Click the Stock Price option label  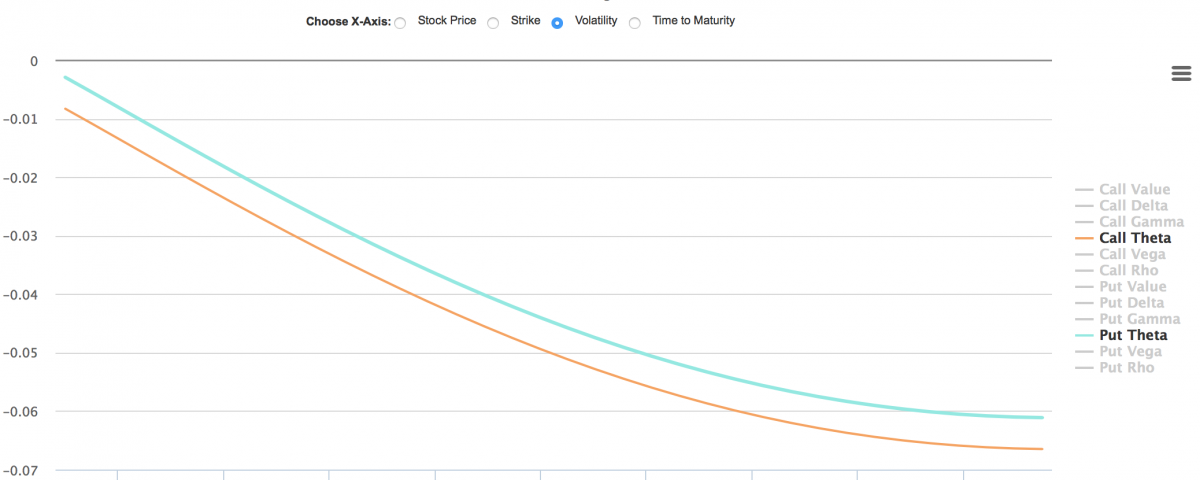point(446,20)
